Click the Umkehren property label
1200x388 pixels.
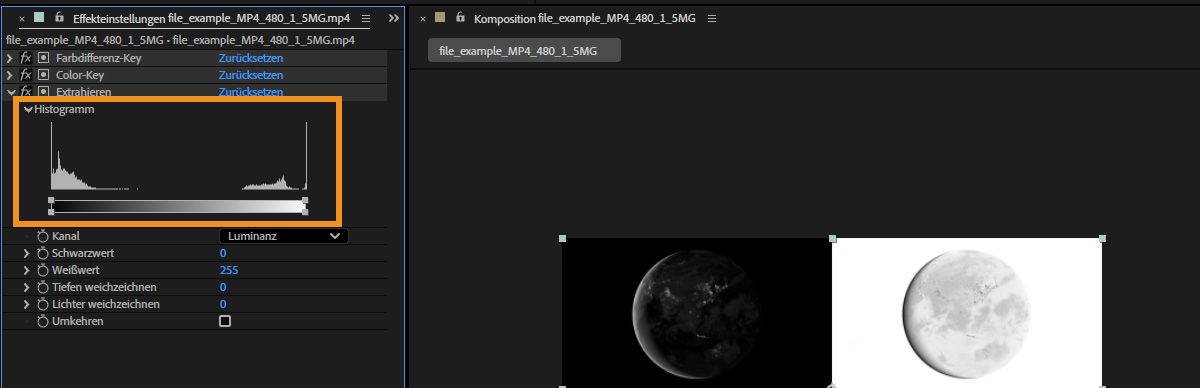(78, 321)
